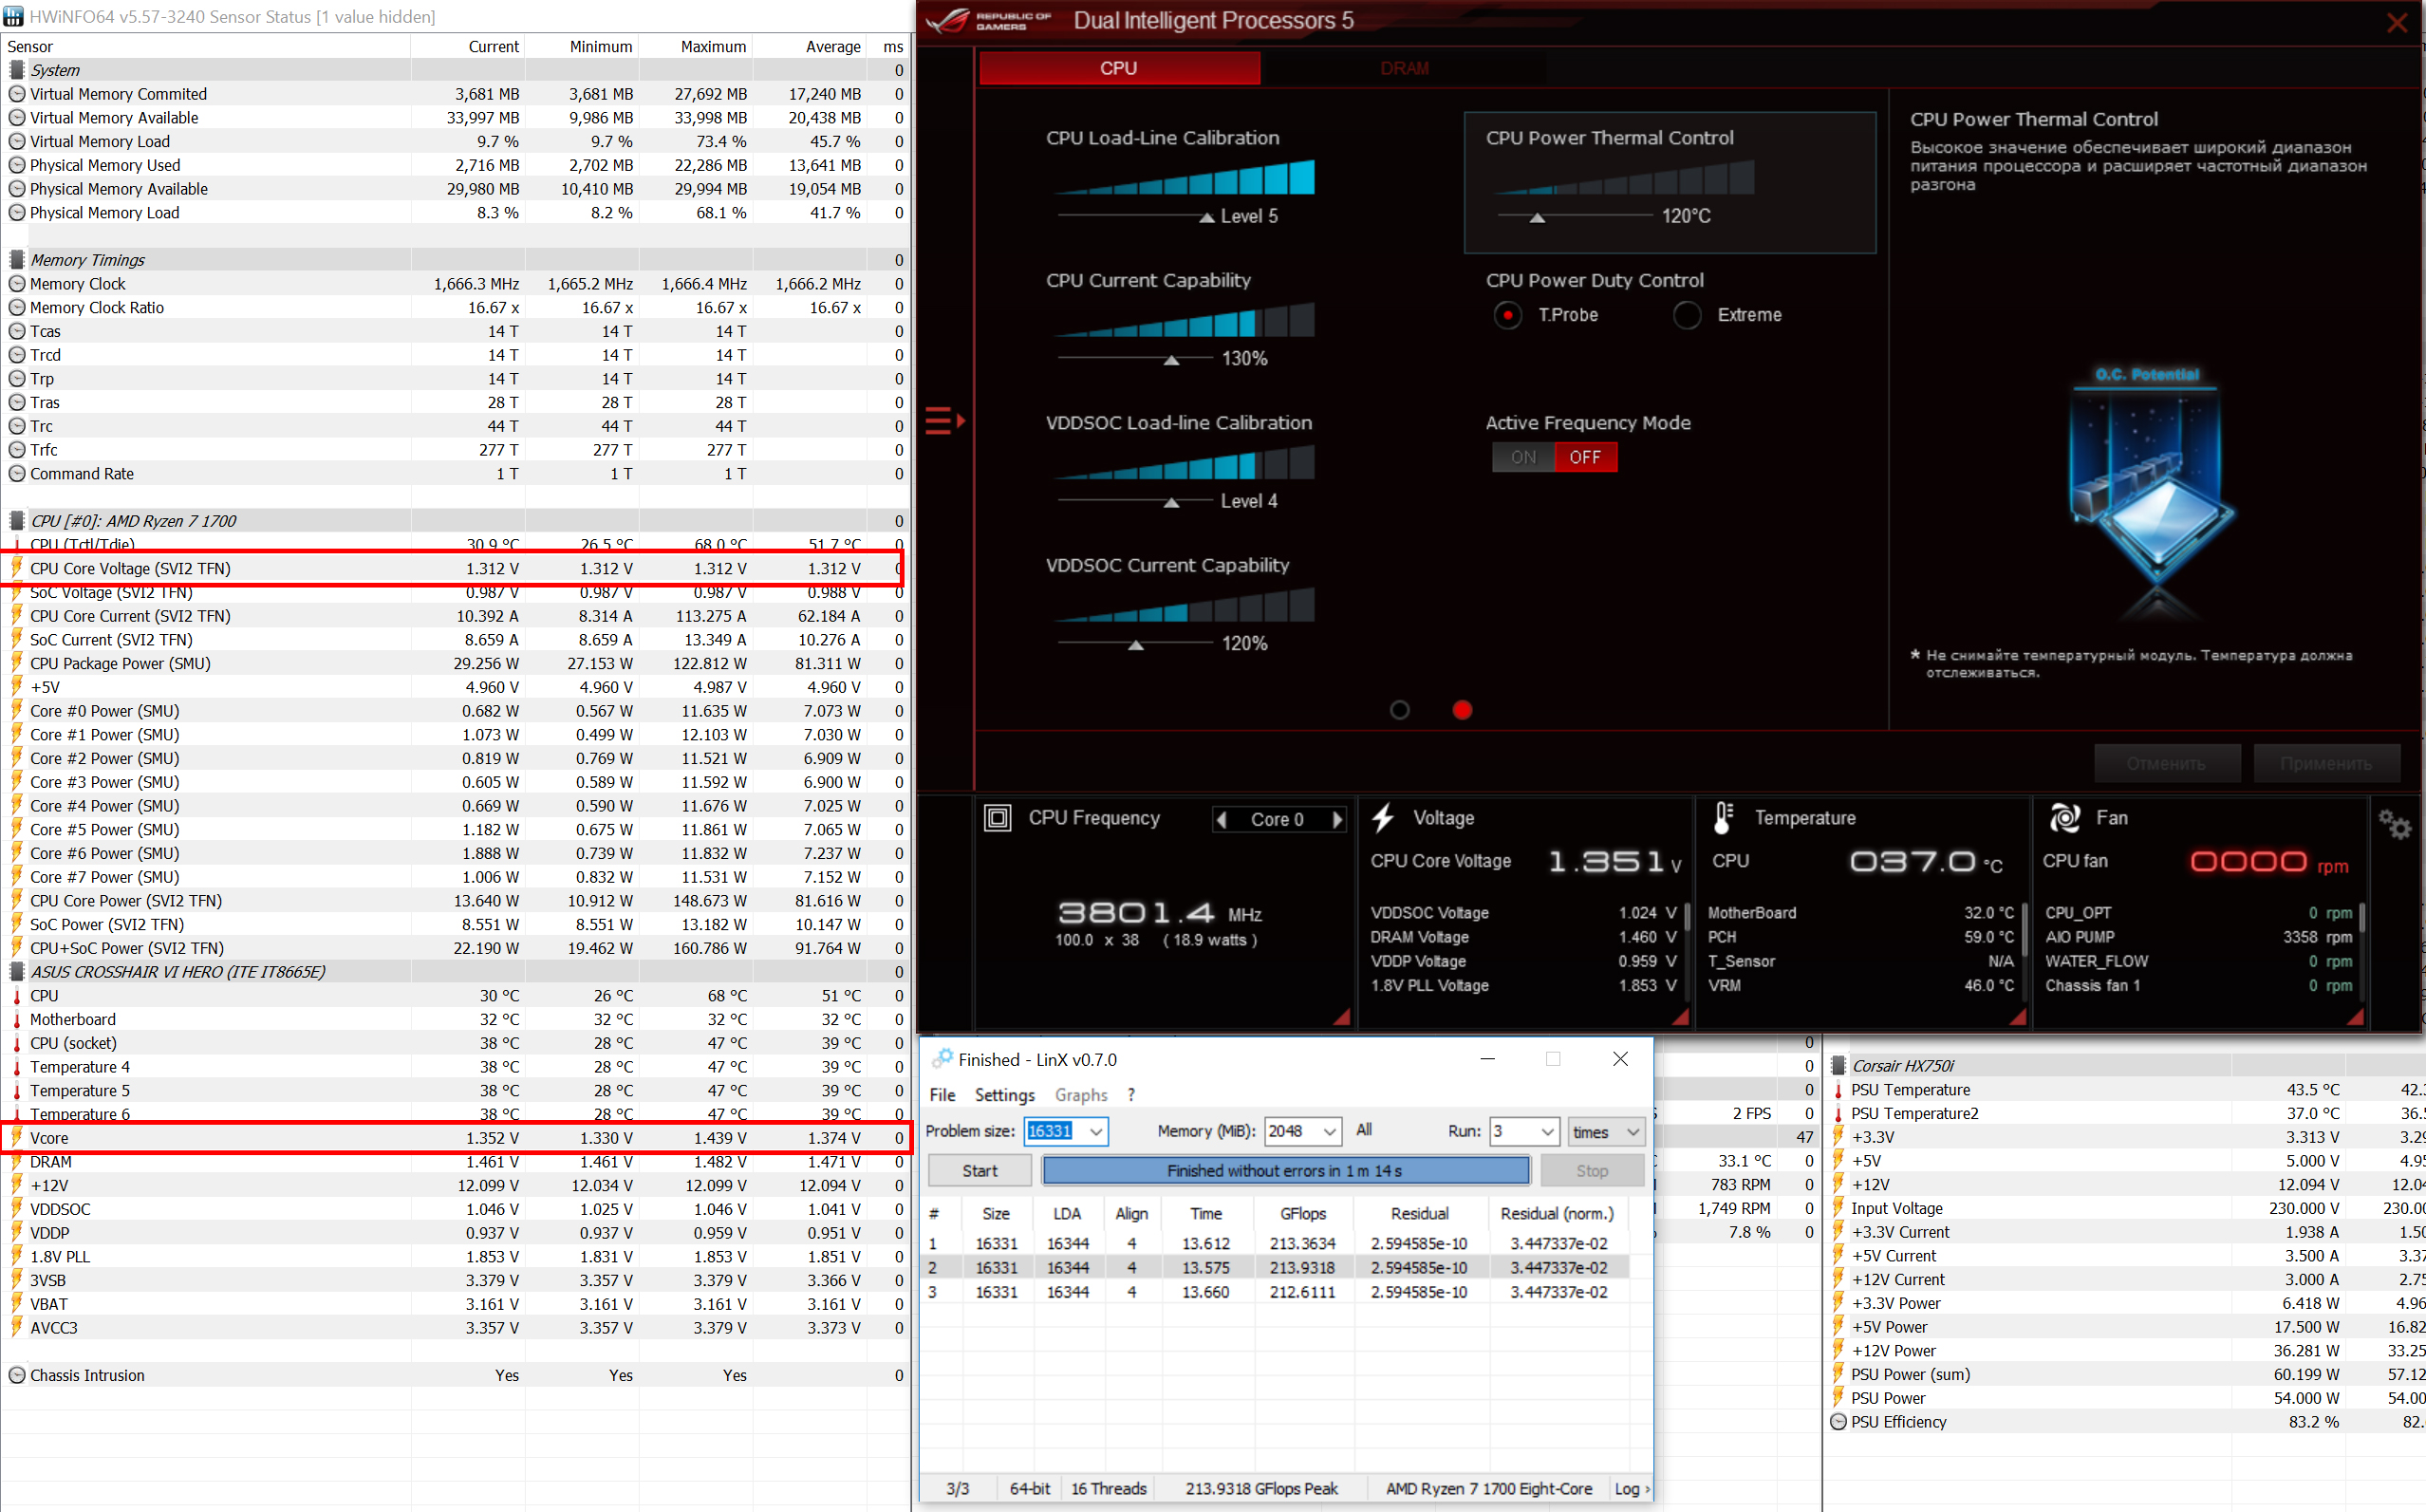2426x1512 pixels.
Task: Click the CPU Frequency chip icon
Action: (x=997, y=818)
